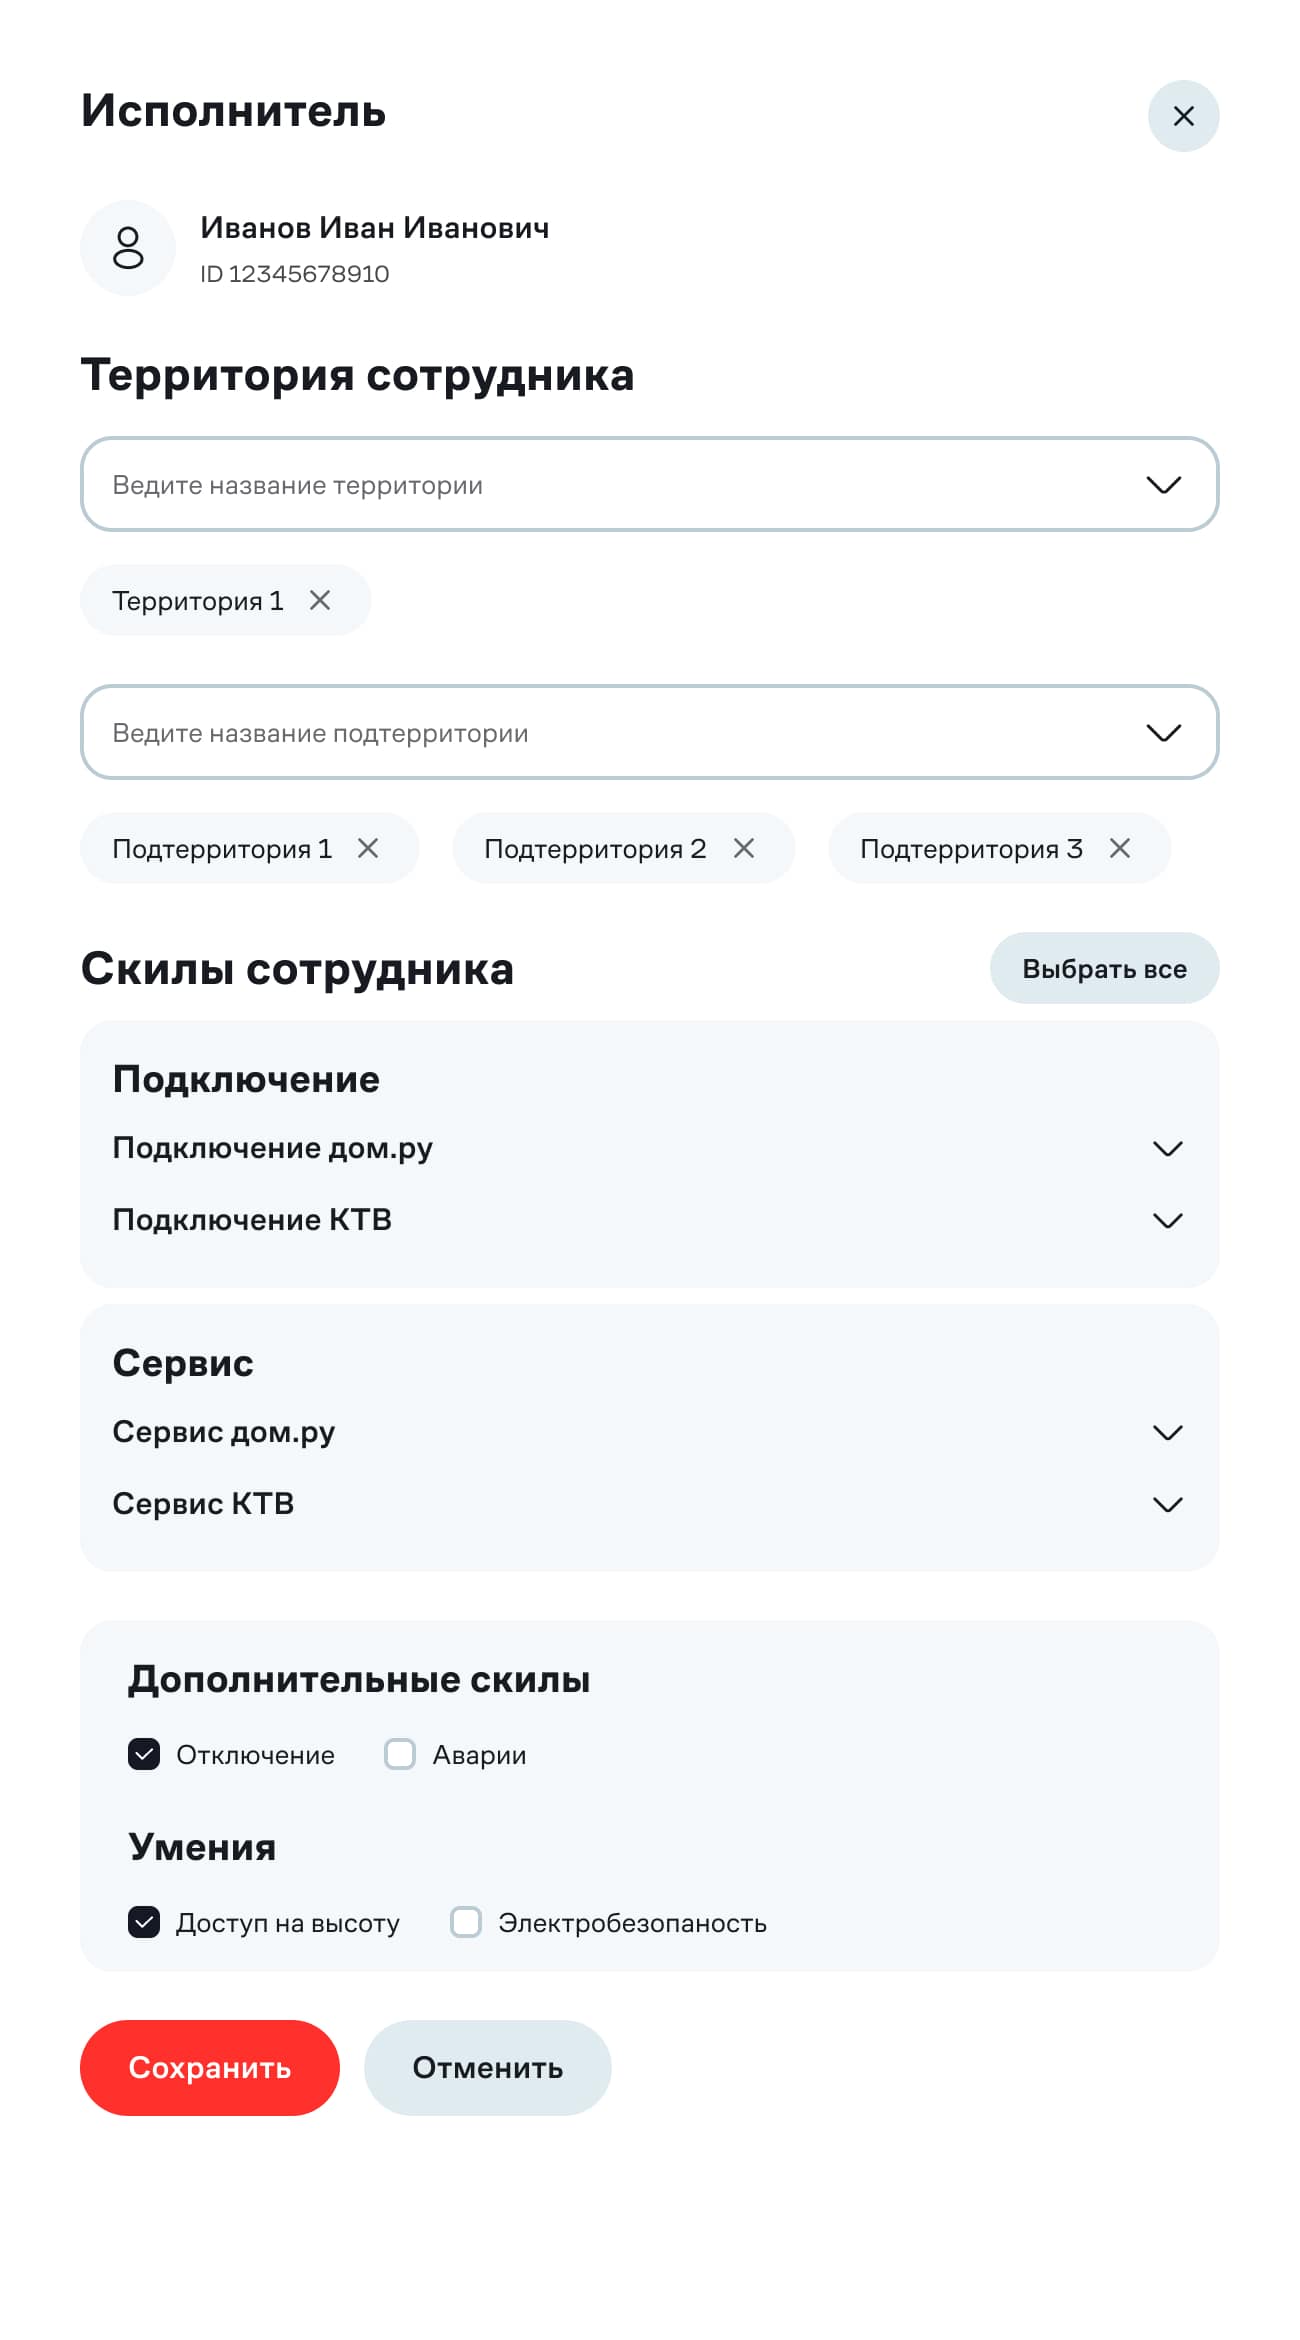Remove the Подтерритория 2 tag
Screen dimensions: 1300x2340
pos(744,848)
